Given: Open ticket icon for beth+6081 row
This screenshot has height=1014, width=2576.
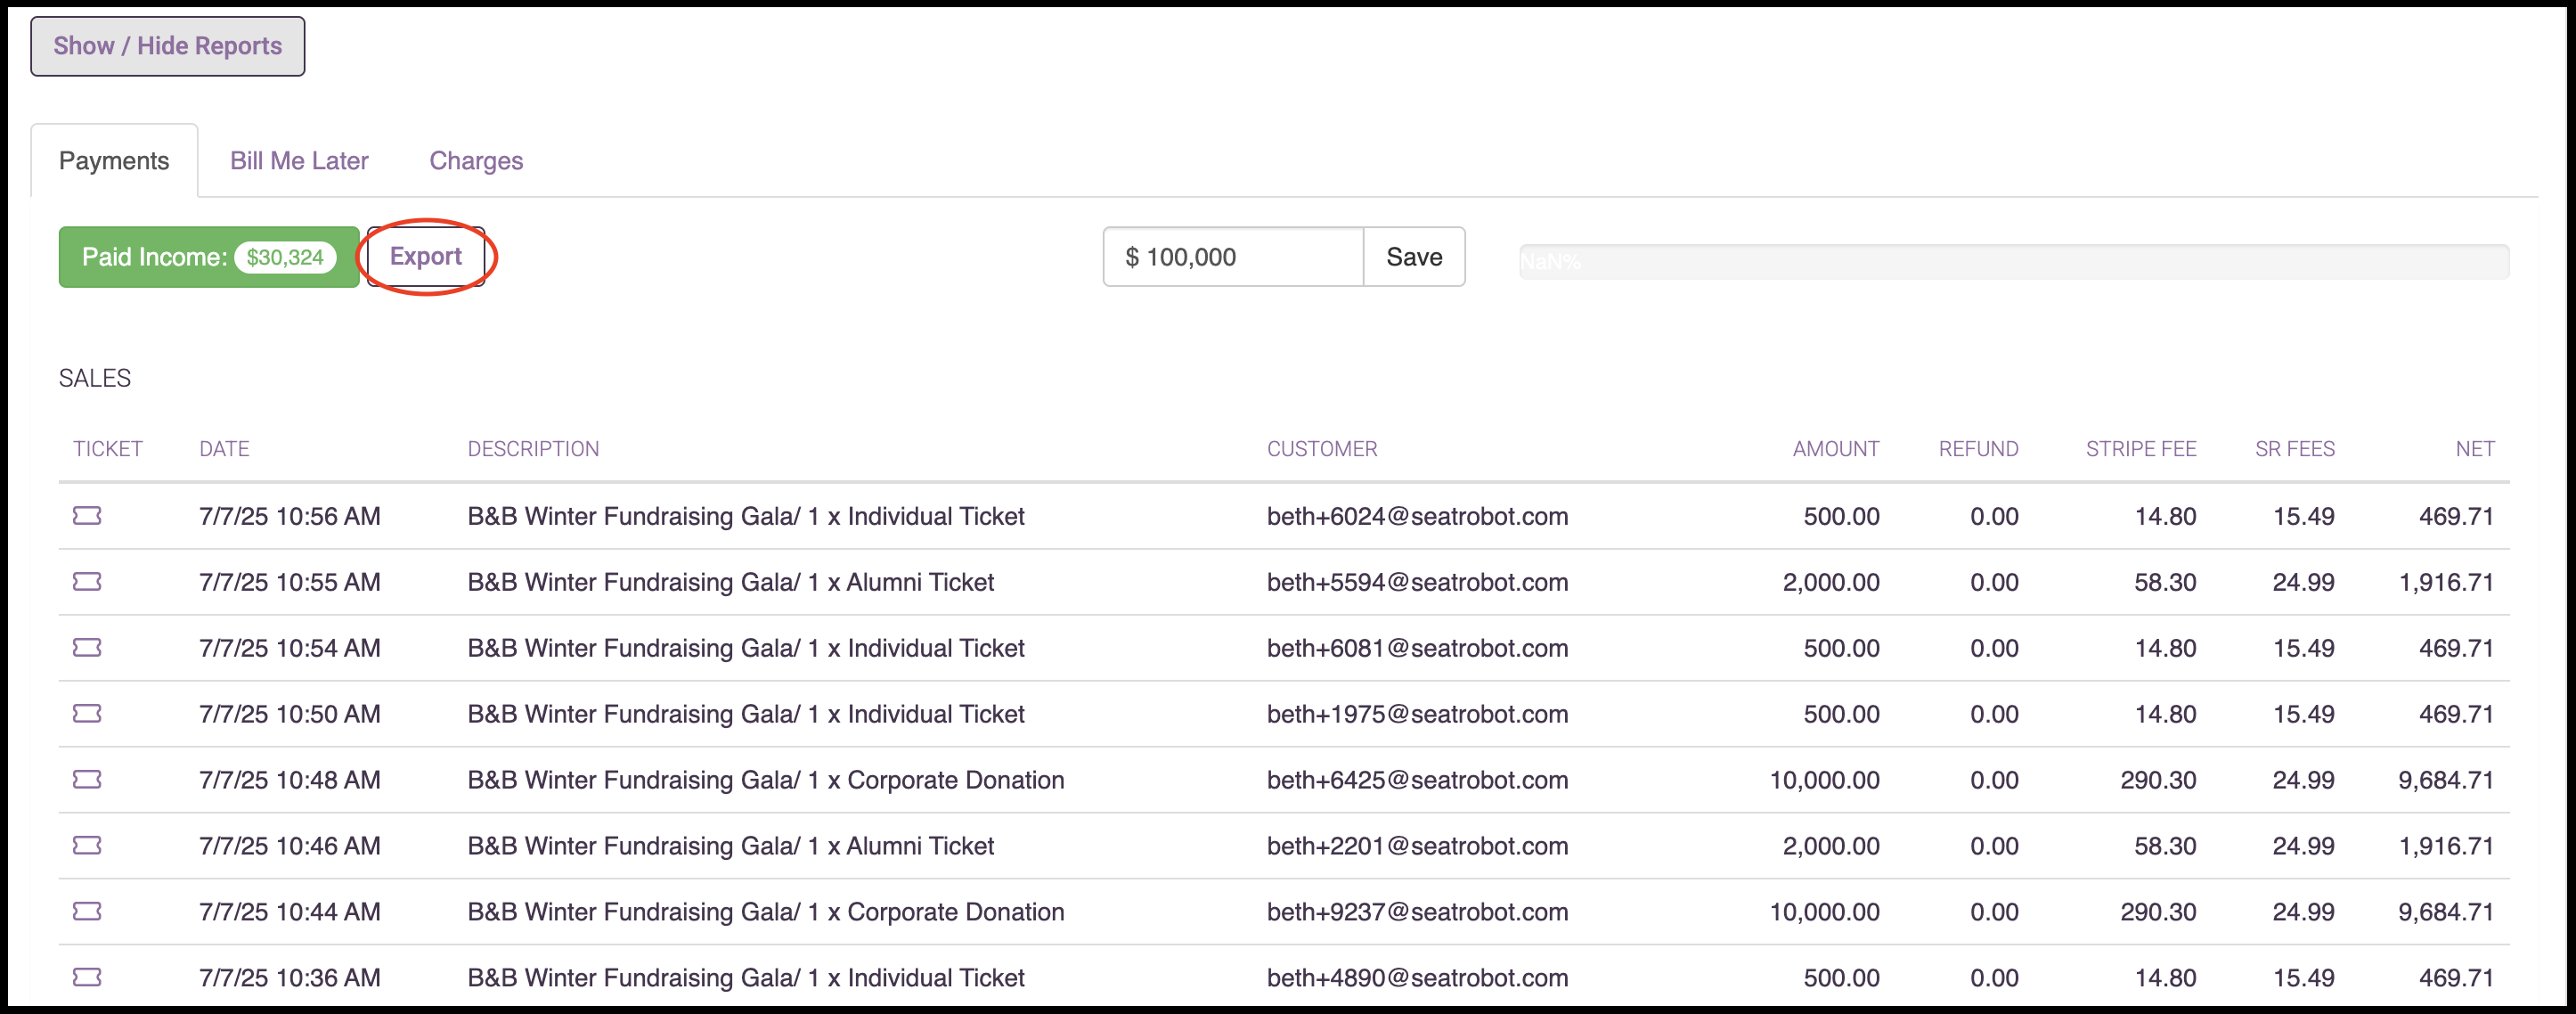Looking at the screenshot, I should click(x=87, y=648).
